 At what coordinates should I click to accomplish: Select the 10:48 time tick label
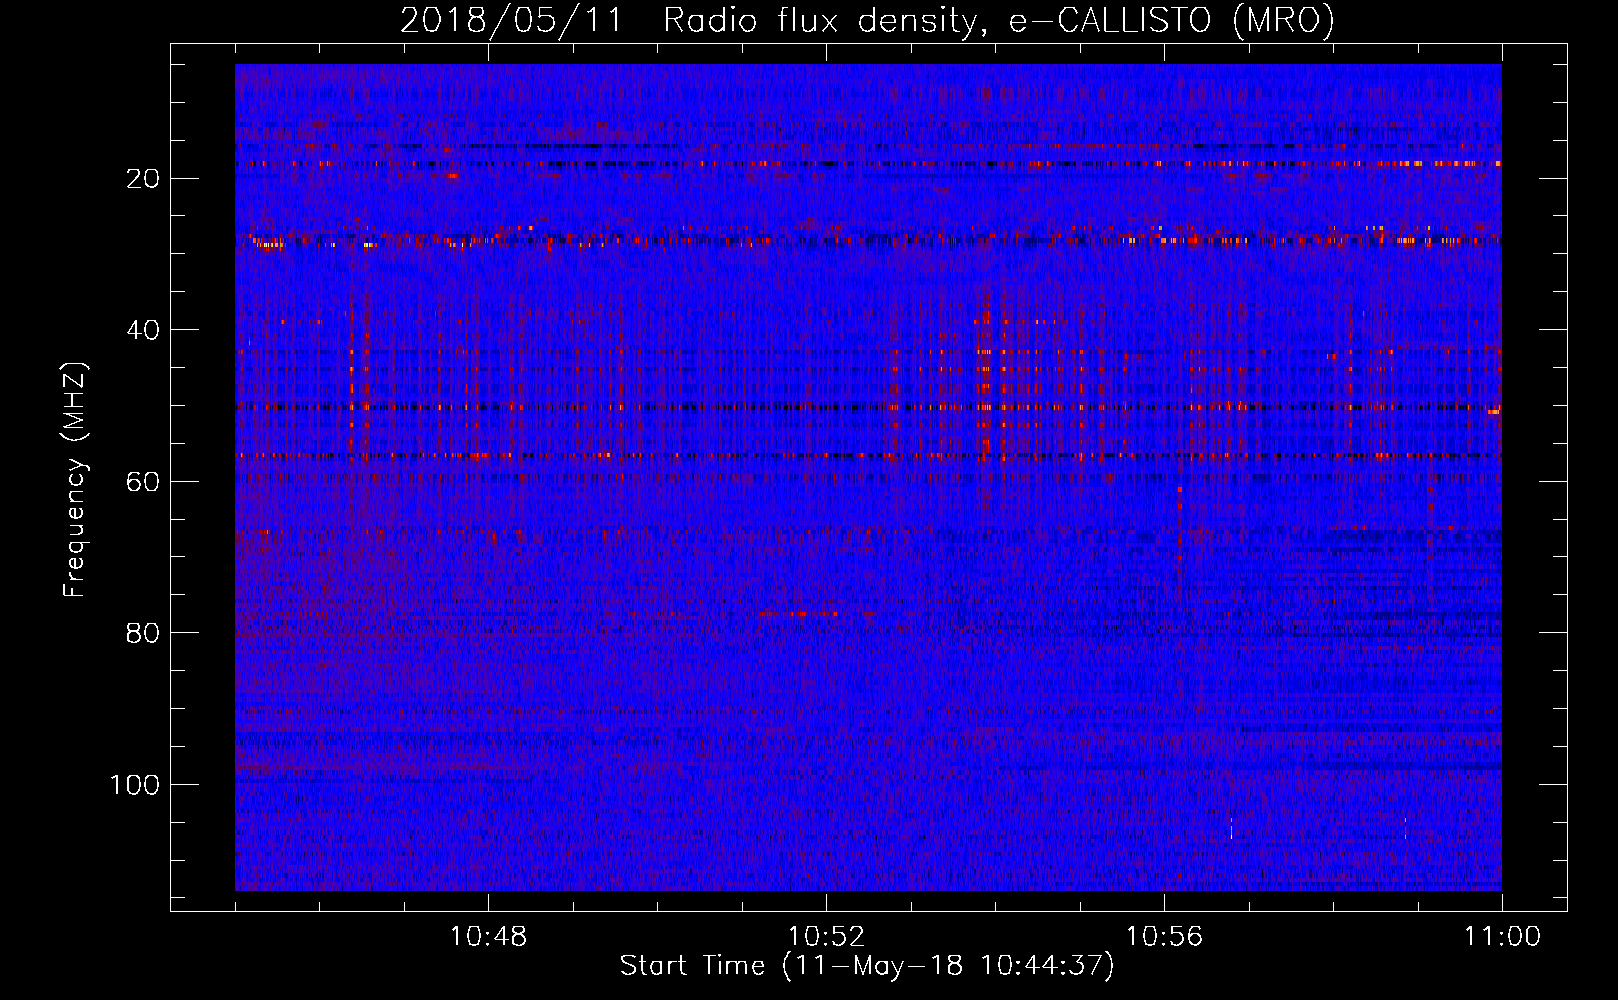[x=488, y=936]
